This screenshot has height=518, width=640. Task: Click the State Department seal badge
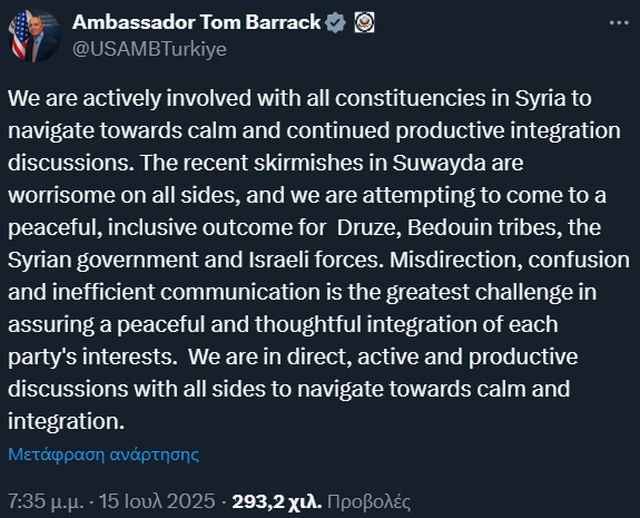(x=364, y=22)
